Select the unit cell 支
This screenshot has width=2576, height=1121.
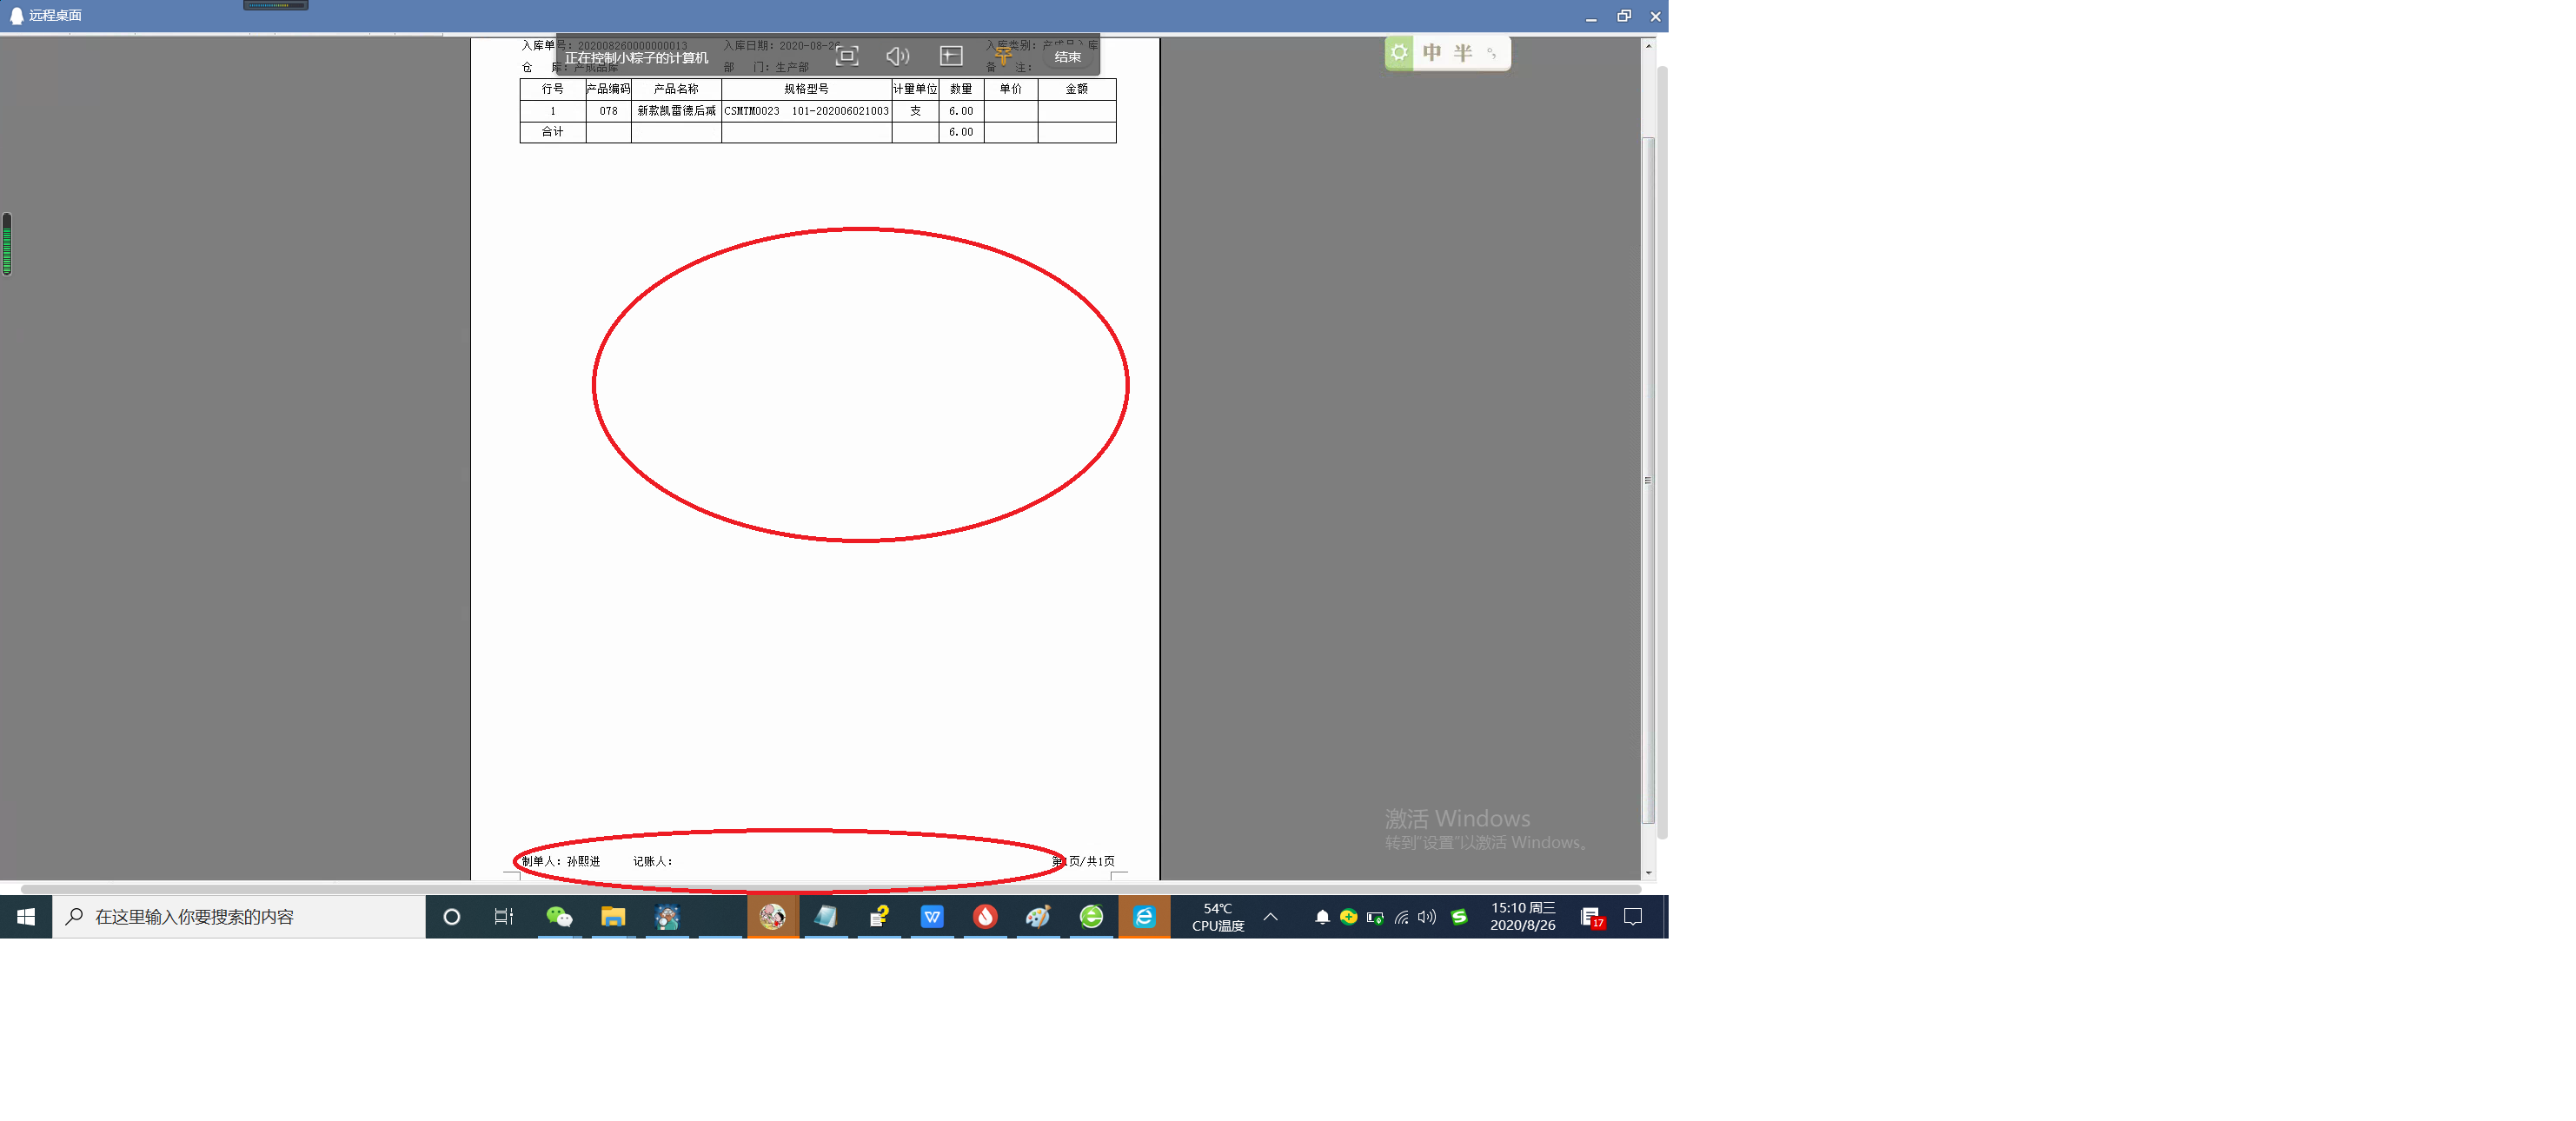pos(915,111)
